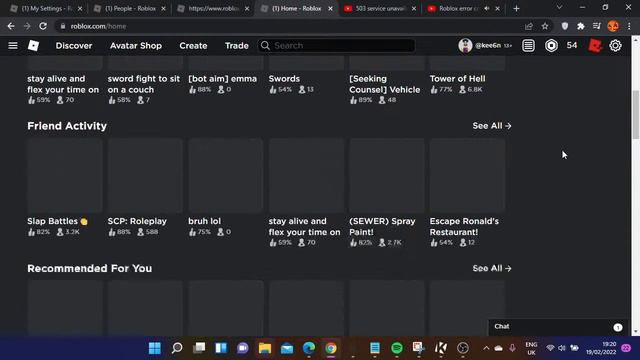
Task: Open Swords game title
Action: pyautogui.click(x=284, y=79)
